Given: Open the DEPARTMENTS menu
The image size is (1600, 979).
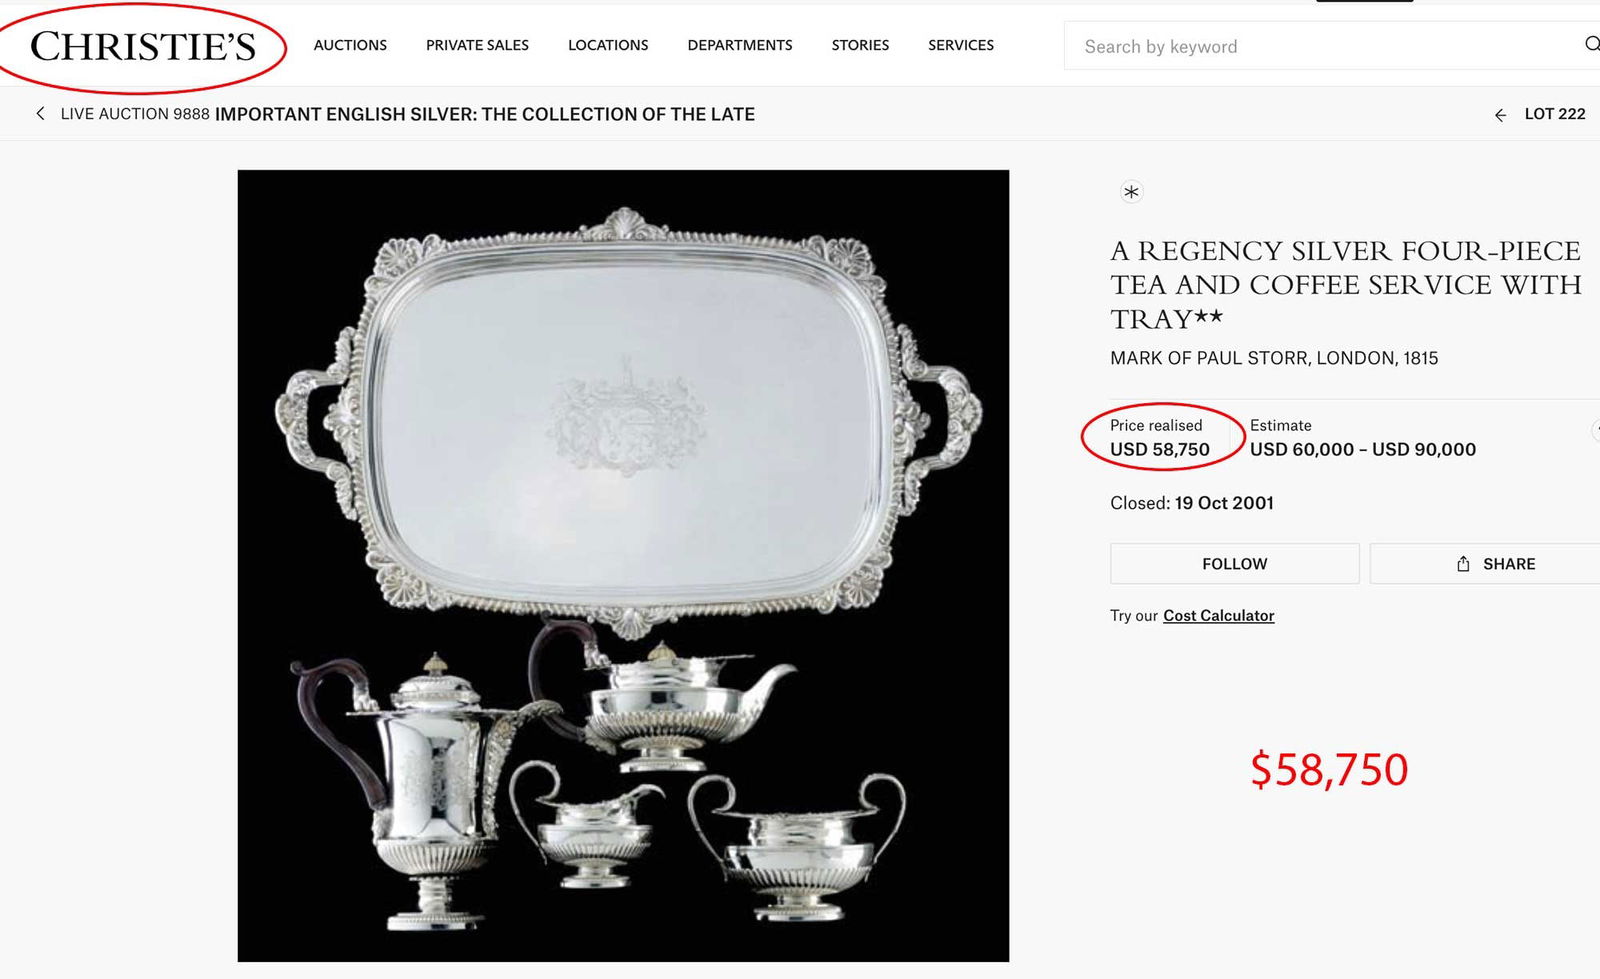Looking at the screenshot, I should pos(739,45).
